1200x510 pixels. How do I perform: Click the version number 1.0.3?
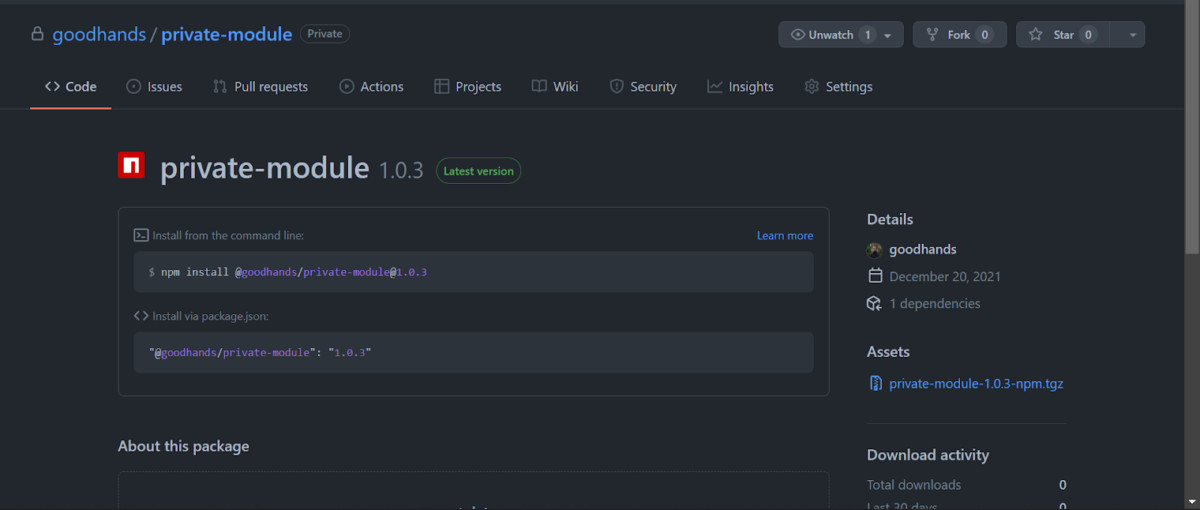401,171
